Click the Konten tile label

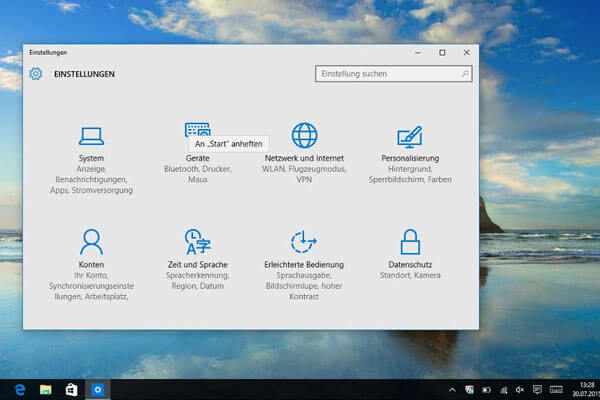click(91, 264)
